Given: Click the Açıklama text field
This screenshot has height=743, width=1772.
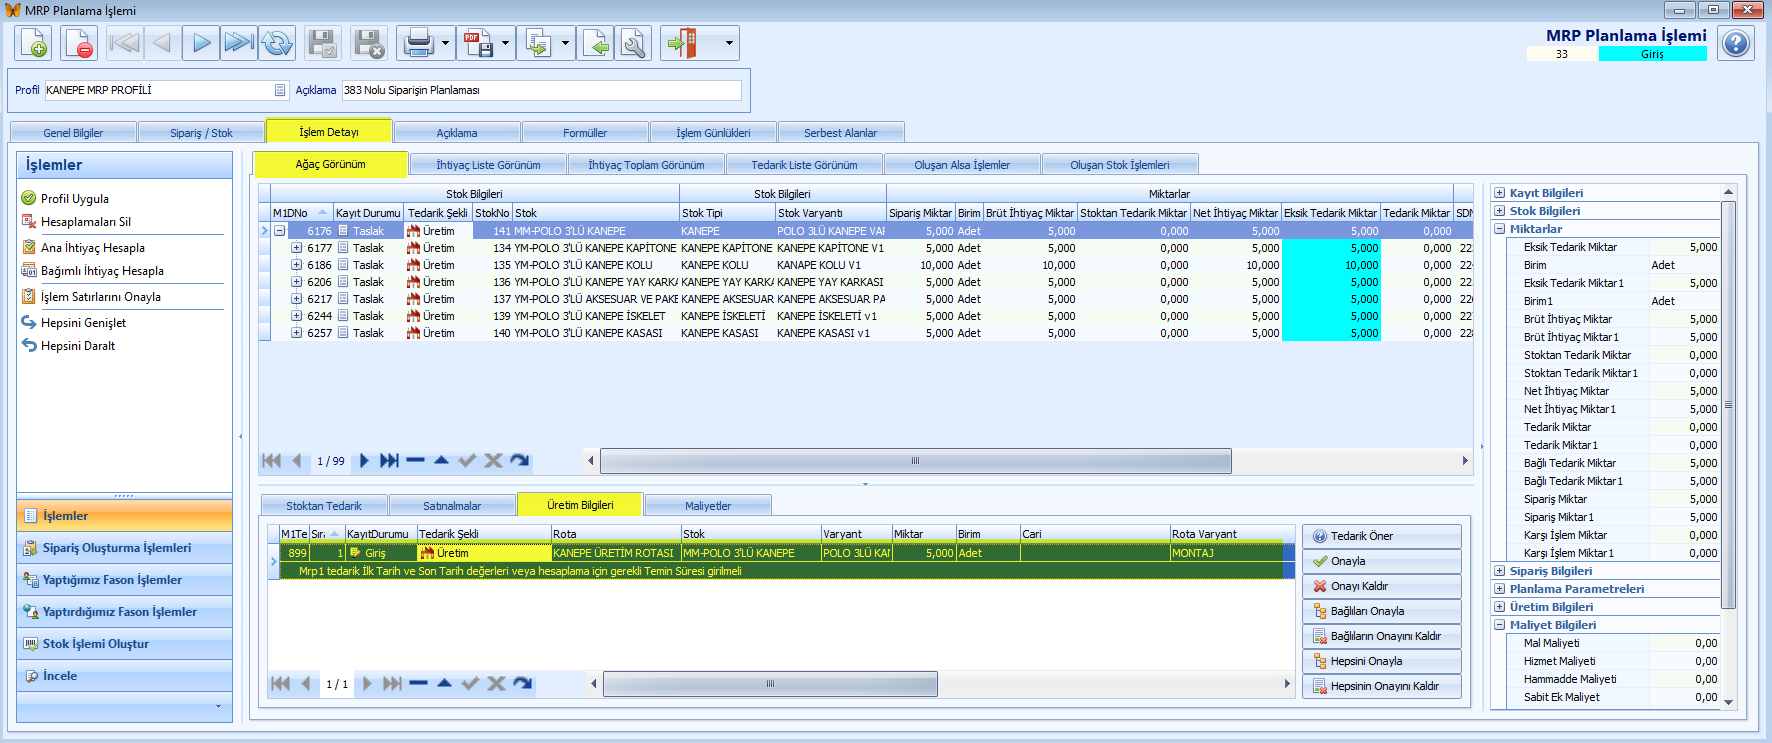Looking at the screenshot, I should pyautogui.click(x=541, y=90).
